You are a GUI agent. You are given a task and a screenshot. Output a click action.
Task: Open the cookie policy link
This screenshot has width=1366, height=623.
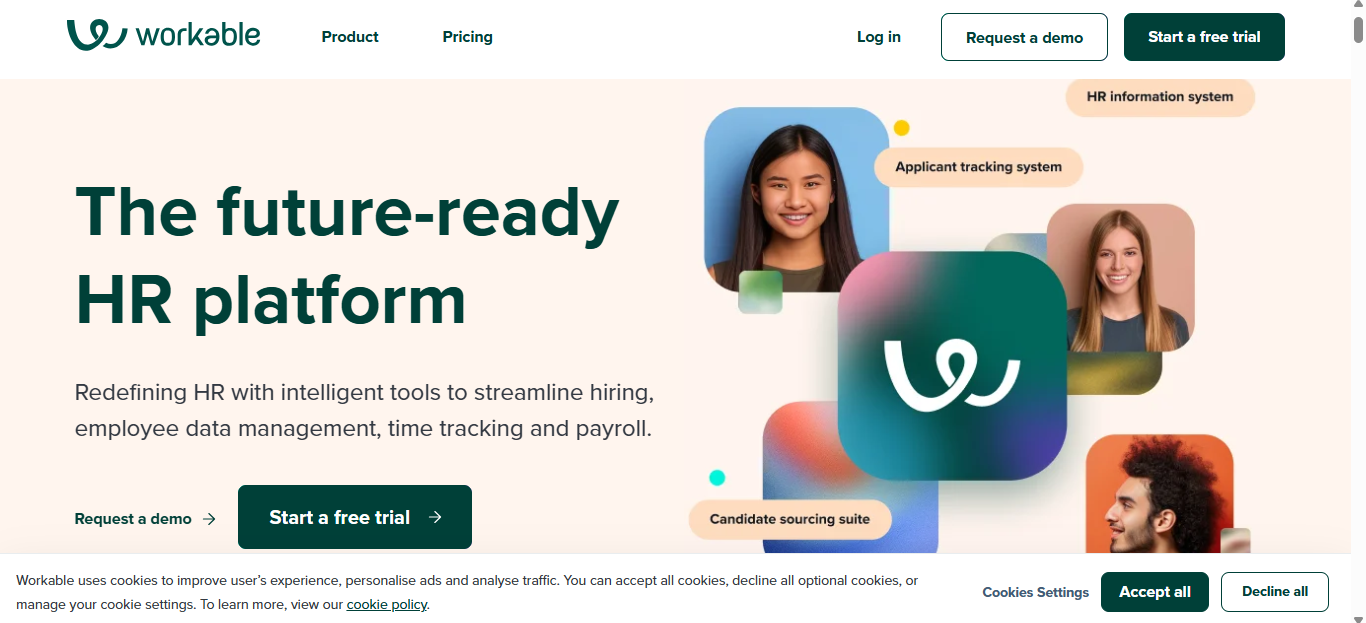(x=386, y=604)
